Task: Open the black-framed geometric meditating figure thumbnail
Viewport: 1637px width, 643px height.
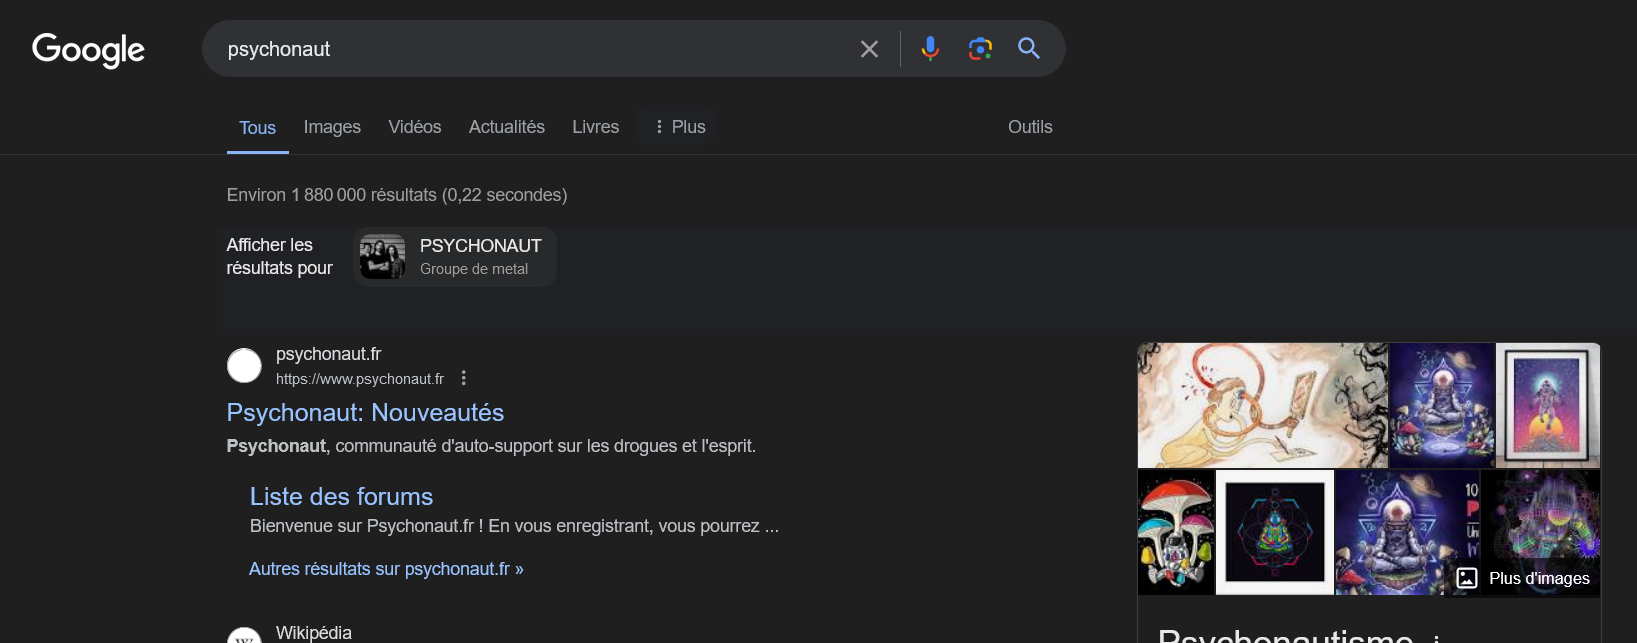Action: 1275,532
